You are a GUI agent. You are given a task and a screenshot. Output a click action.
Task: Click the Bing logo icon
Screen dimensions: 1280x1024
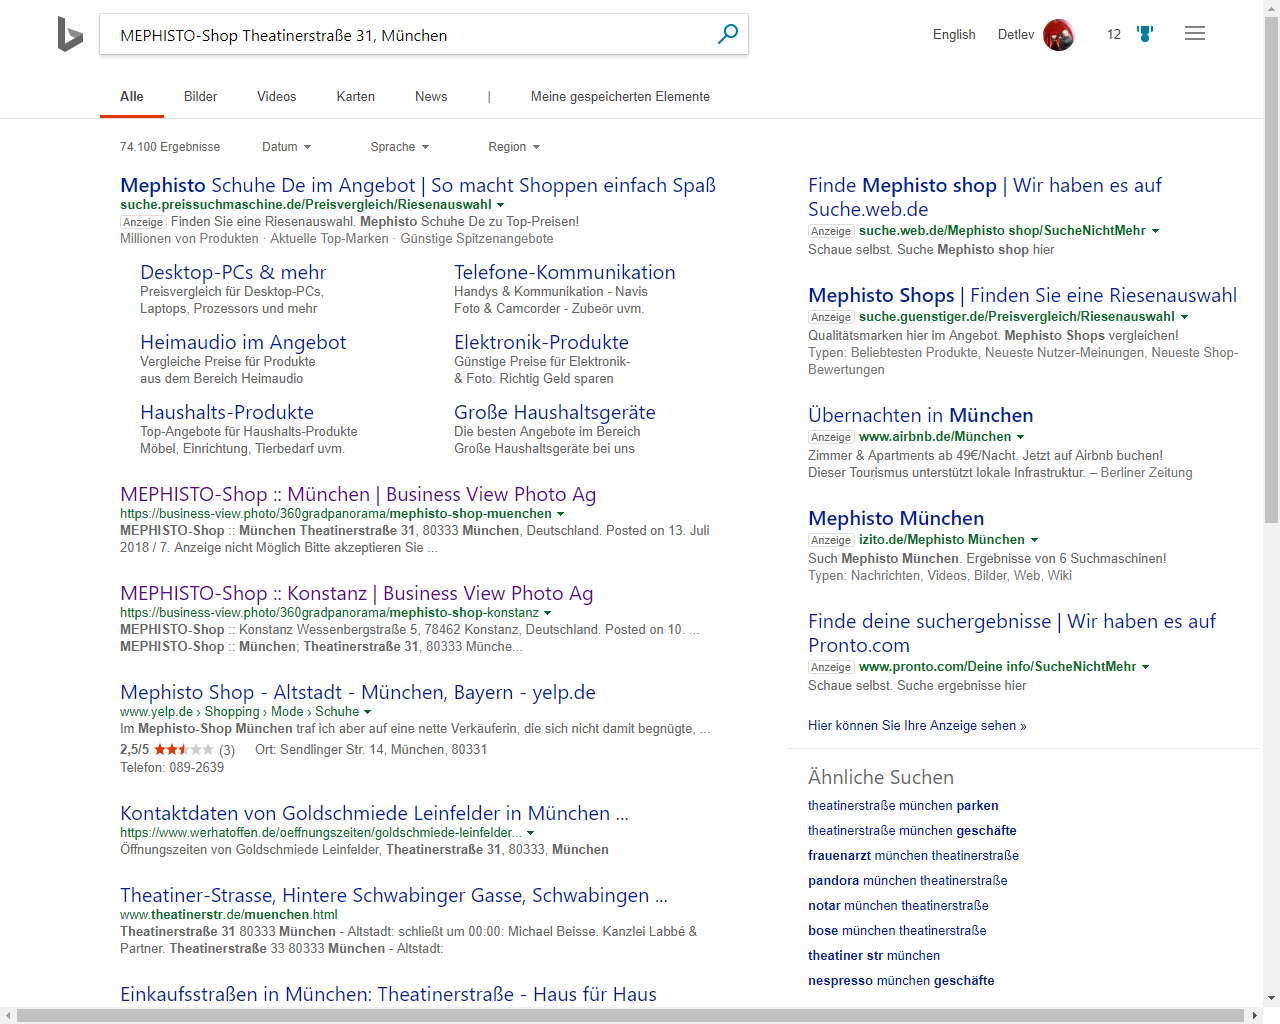70,35
